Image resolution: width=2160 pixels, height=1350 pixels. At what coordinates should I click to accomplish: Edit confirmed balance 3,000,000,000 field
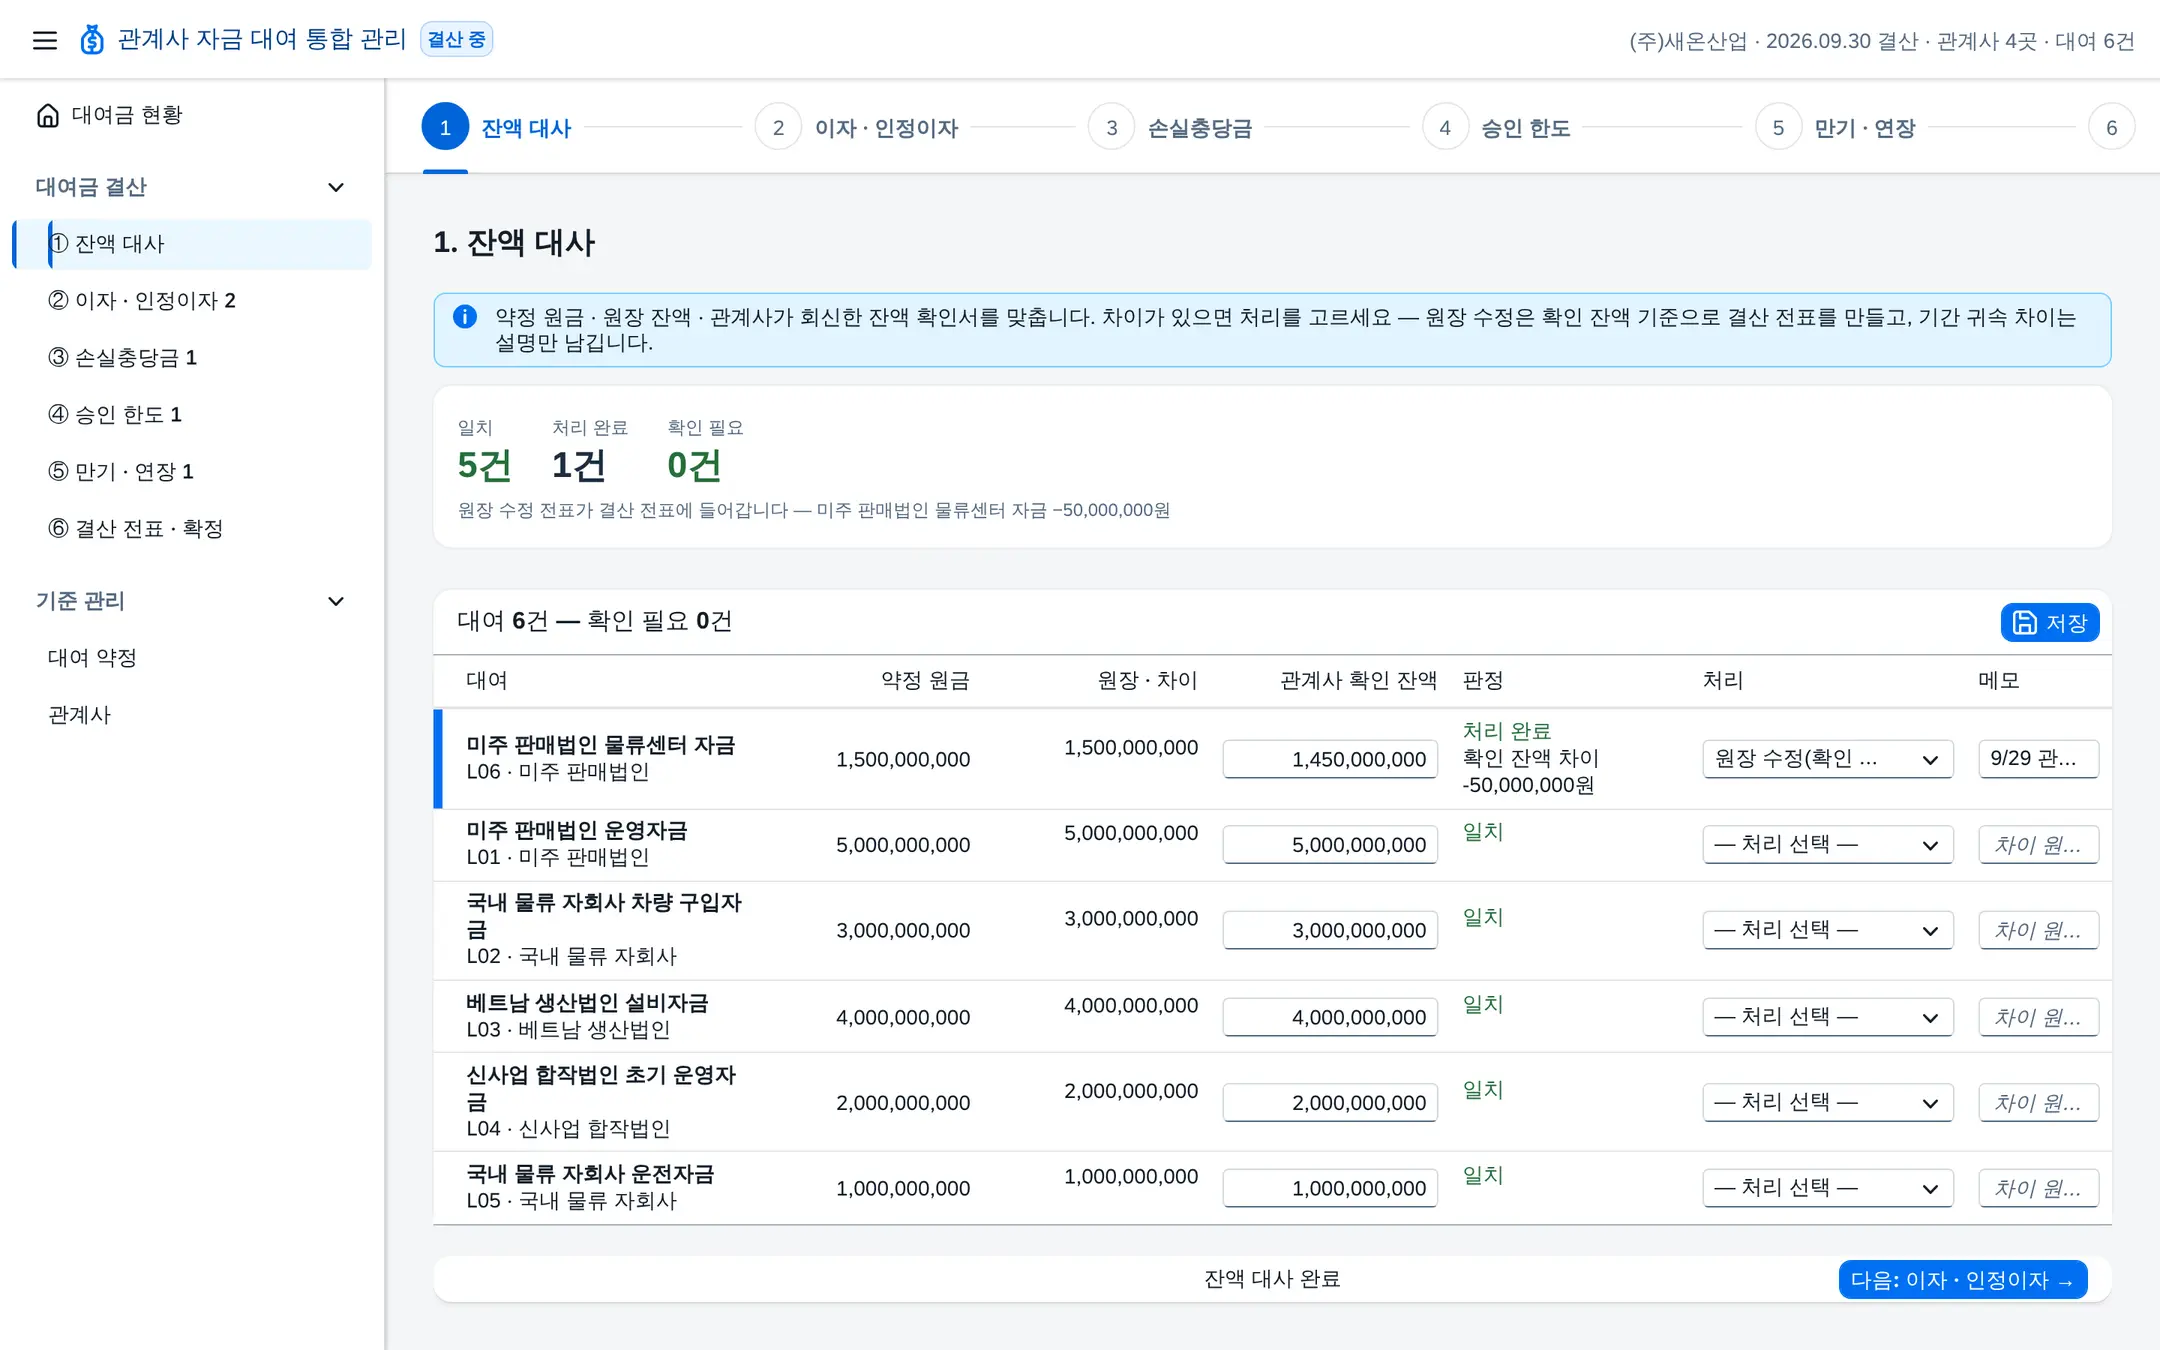(x=1329, y=930)
